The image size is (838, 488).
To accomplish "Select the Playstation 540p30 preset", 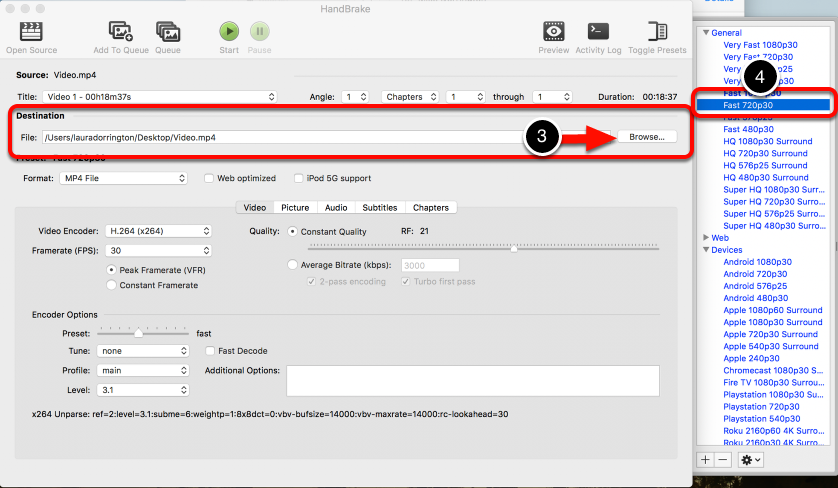I will tap(762, 419).
